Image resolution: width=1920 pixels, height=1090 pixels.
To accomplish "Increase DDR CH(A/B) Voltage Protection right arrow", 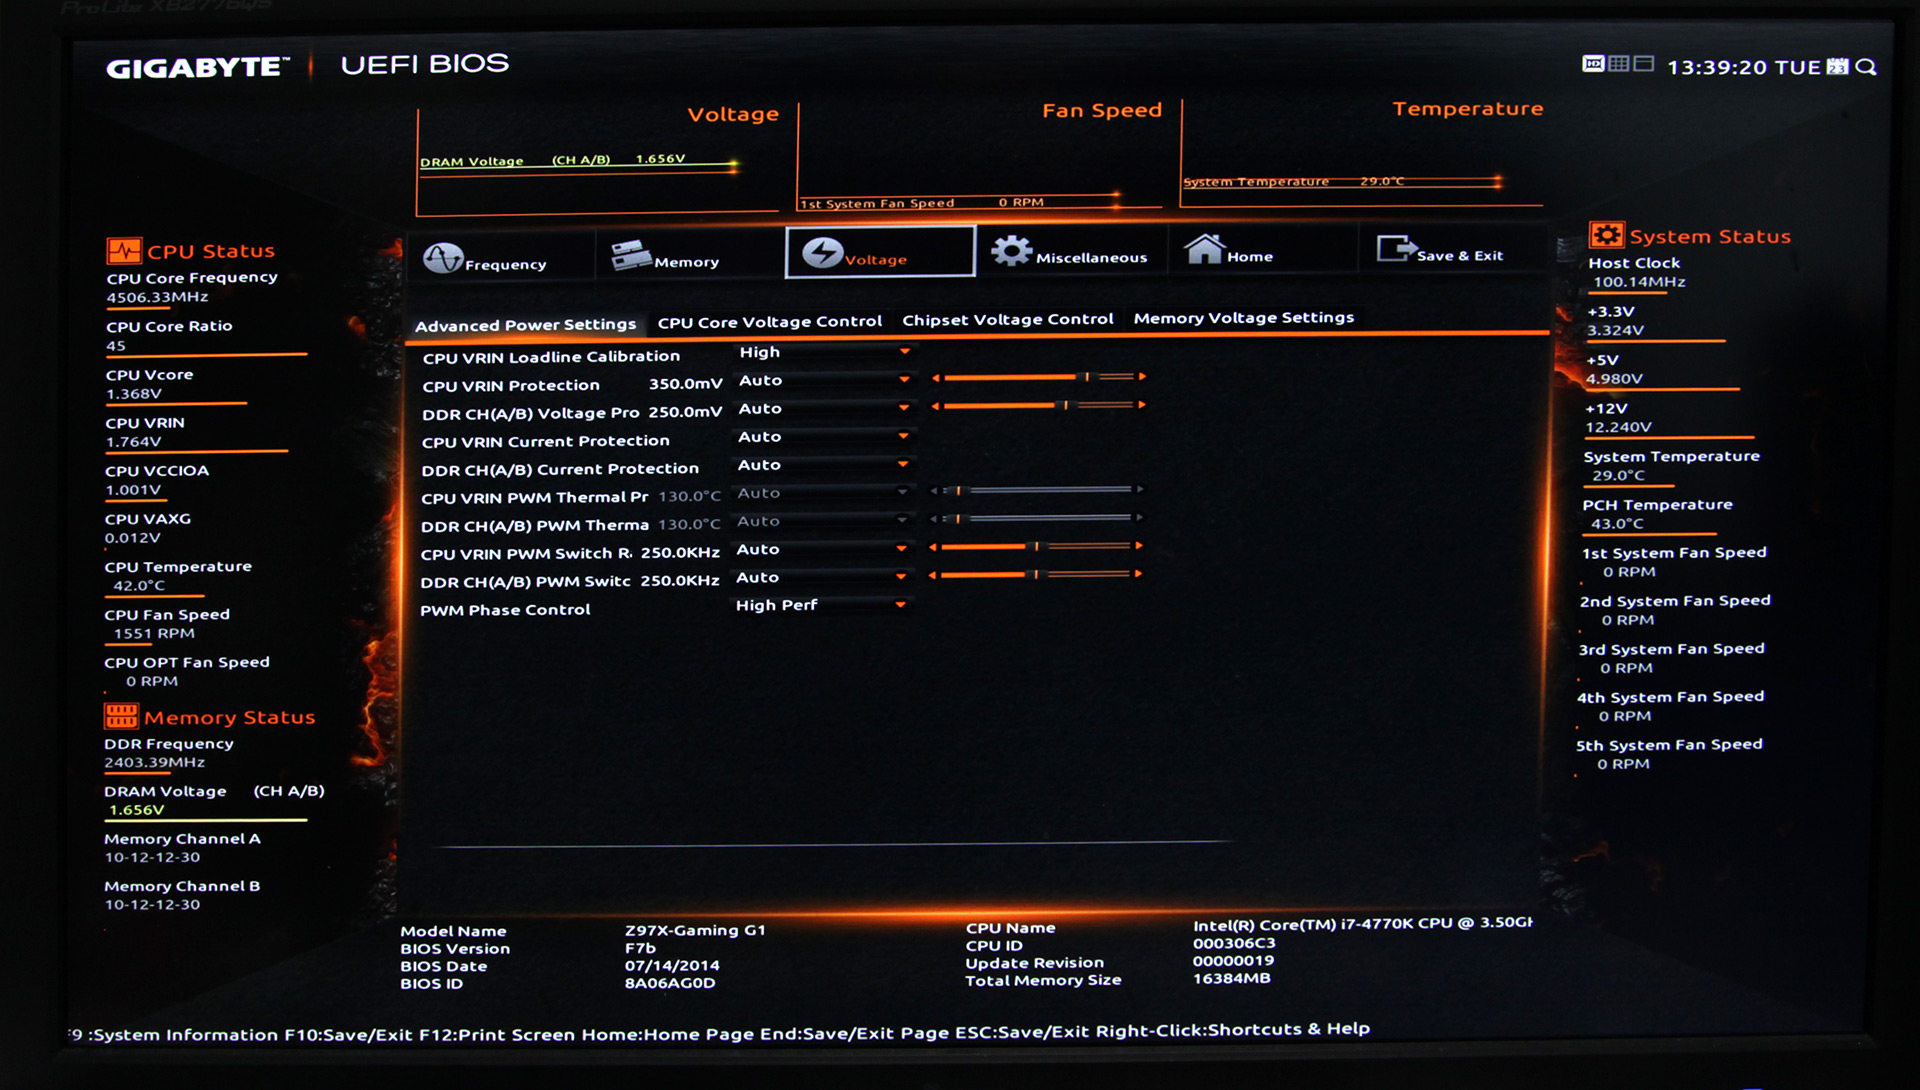I will pyautogui.click(x=1142, y=405).
